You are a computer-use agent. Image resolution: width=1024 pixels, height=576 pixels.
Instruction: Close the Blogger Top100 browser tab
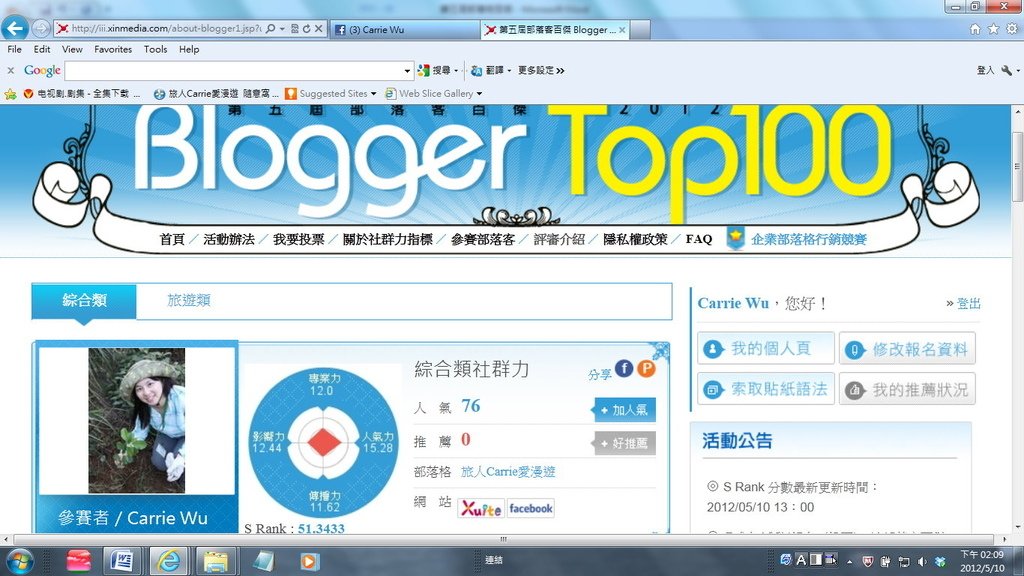click(x=622, y=29)
